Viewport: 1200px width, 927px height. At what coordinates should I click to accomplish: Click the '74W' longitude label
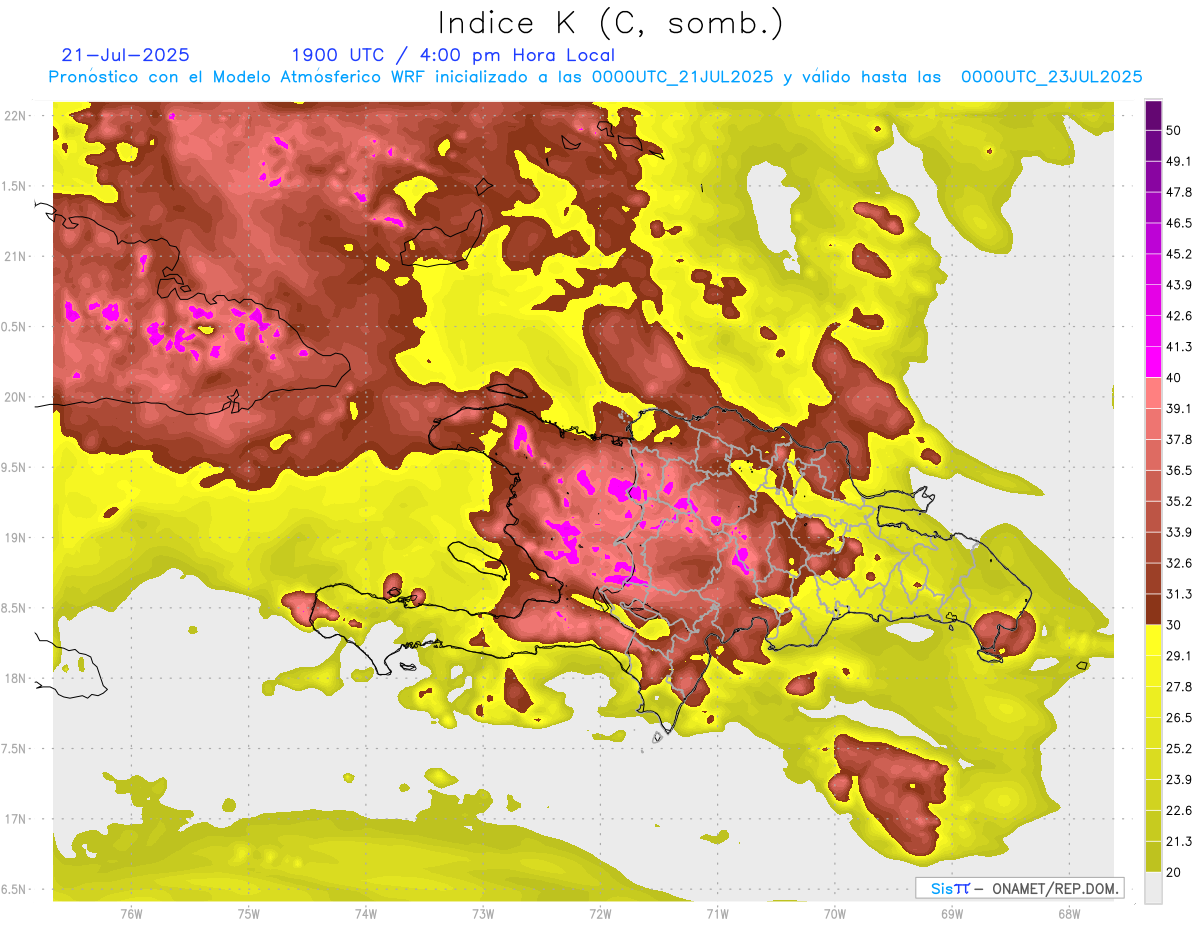pos(365,914)
